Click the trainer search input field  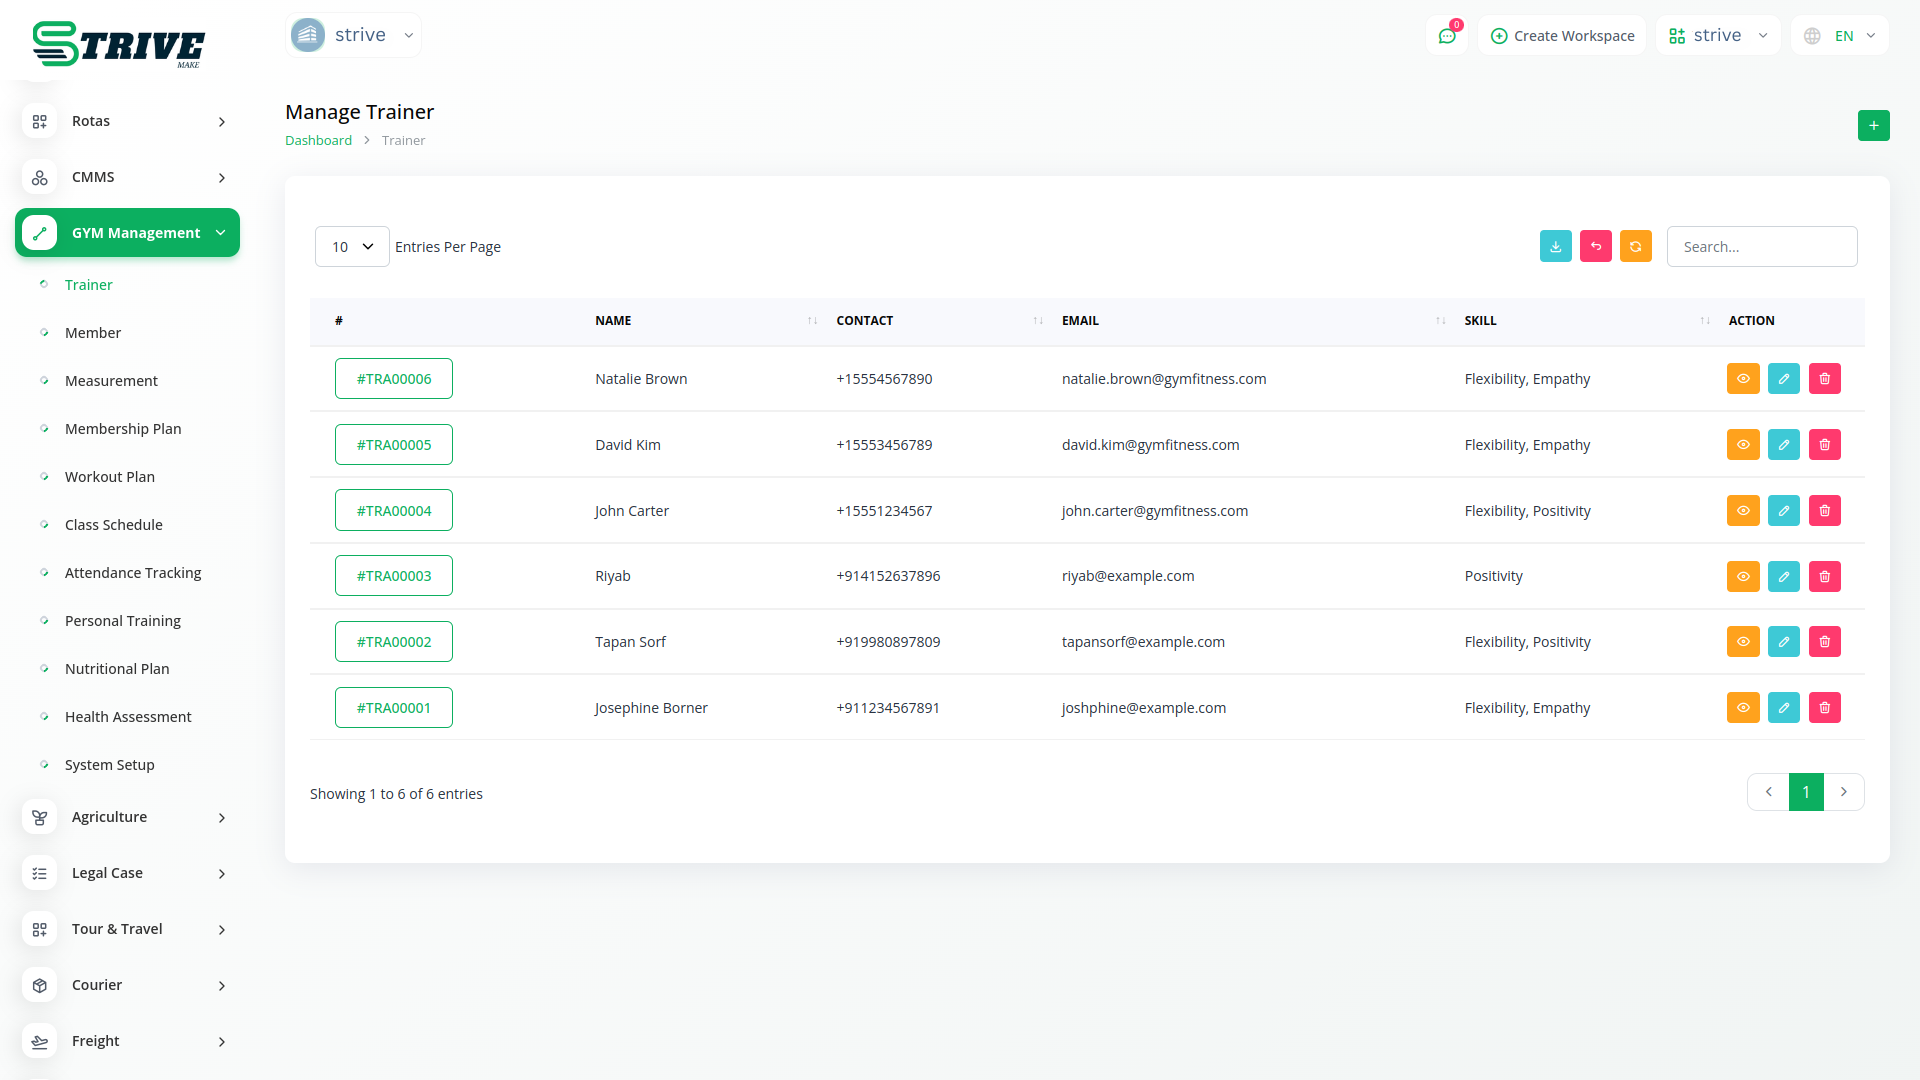pyautogui.click(x=1761, y=247)
